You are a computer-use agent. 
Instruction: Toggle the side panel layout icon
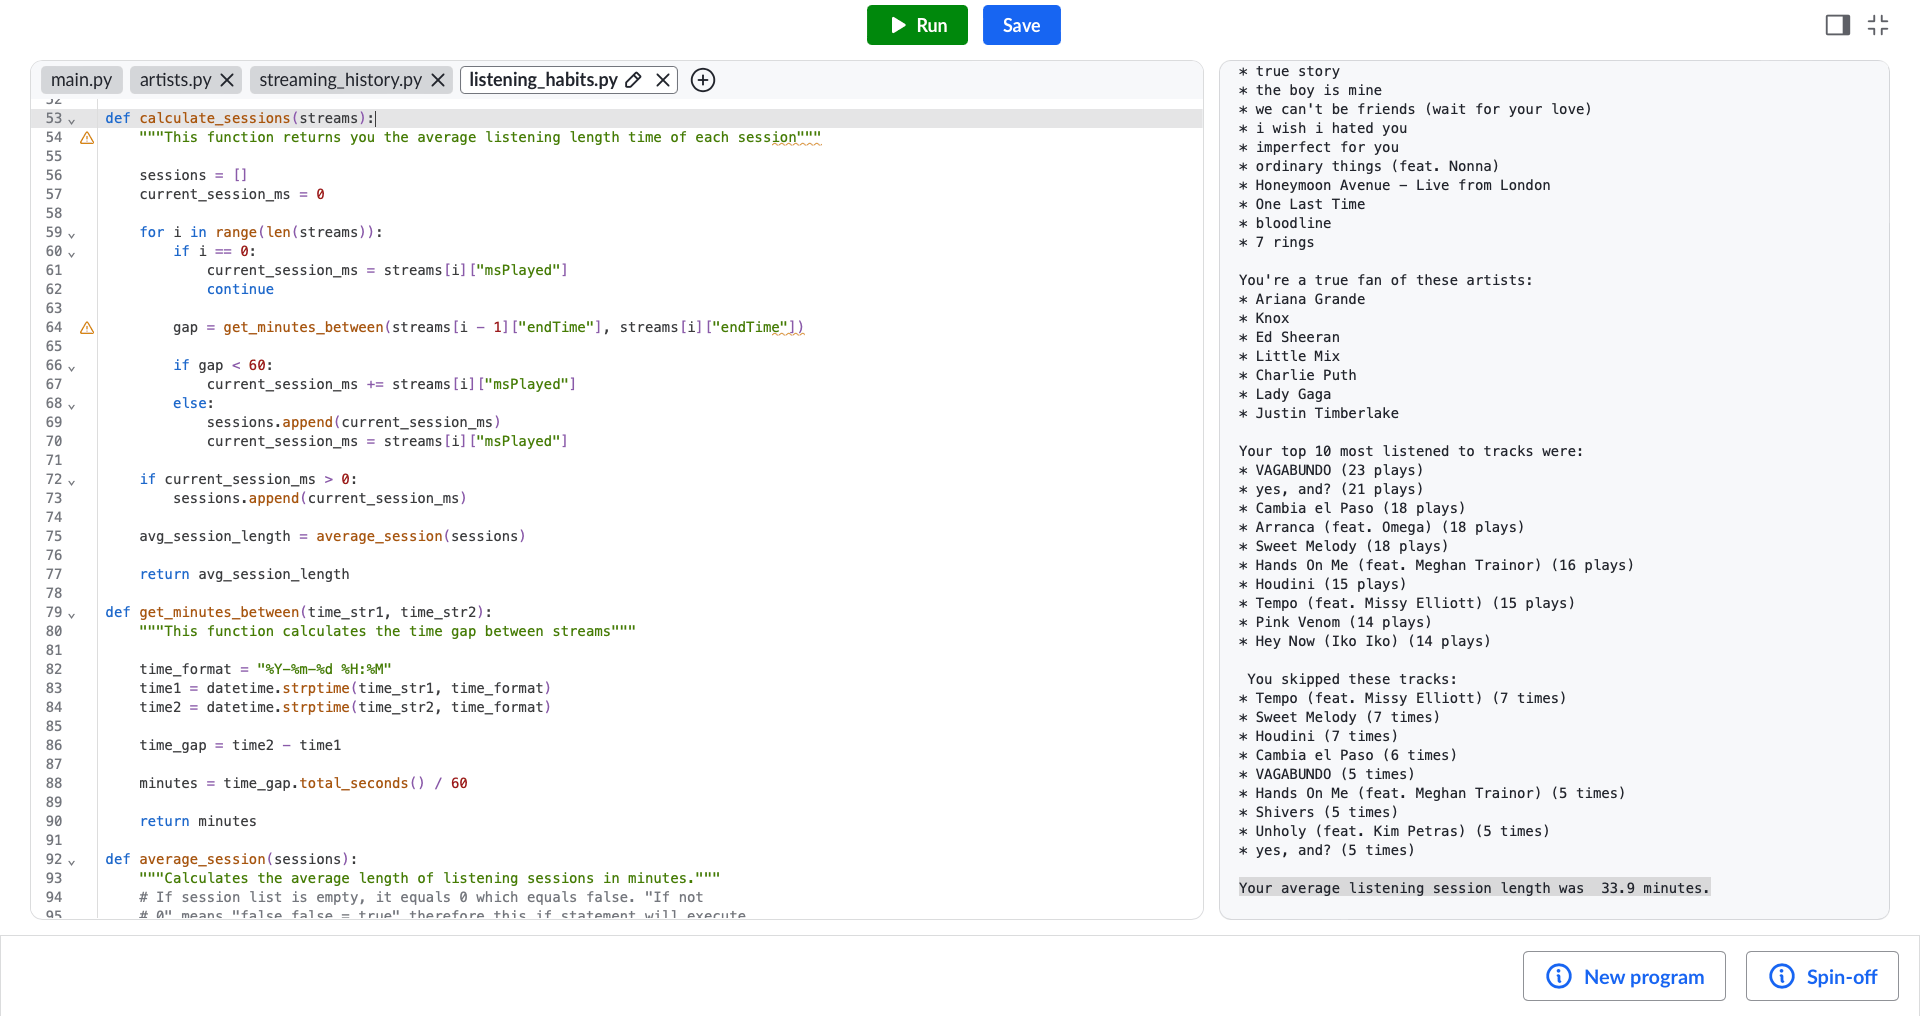tap(1838, 25)
